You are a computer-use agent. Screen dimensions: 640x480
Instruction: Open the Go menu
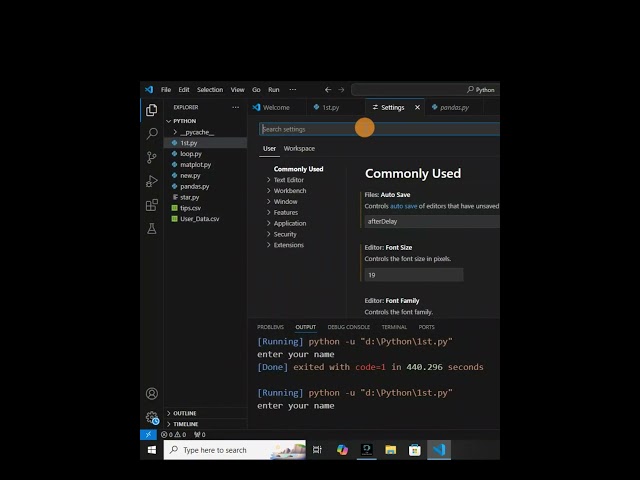[256, 89]
